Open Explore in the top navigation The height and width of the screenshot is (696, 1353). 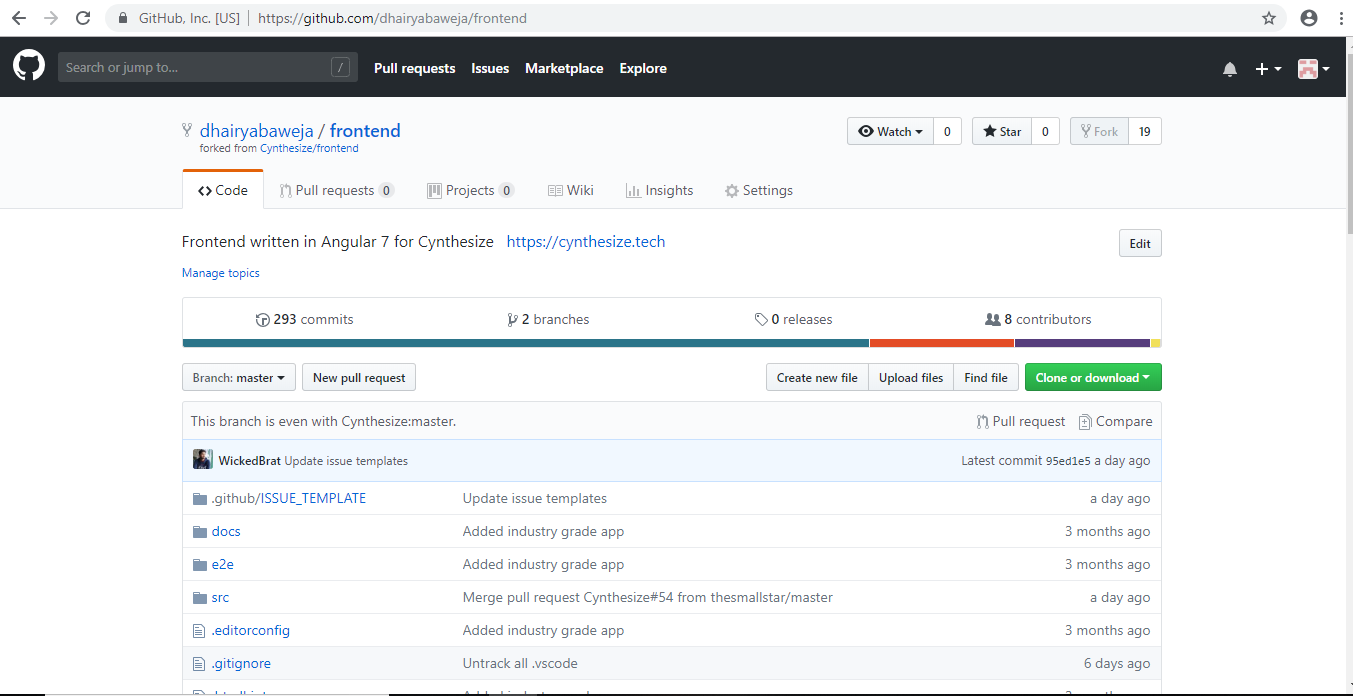pyautogui.click(x=643, y=68)
